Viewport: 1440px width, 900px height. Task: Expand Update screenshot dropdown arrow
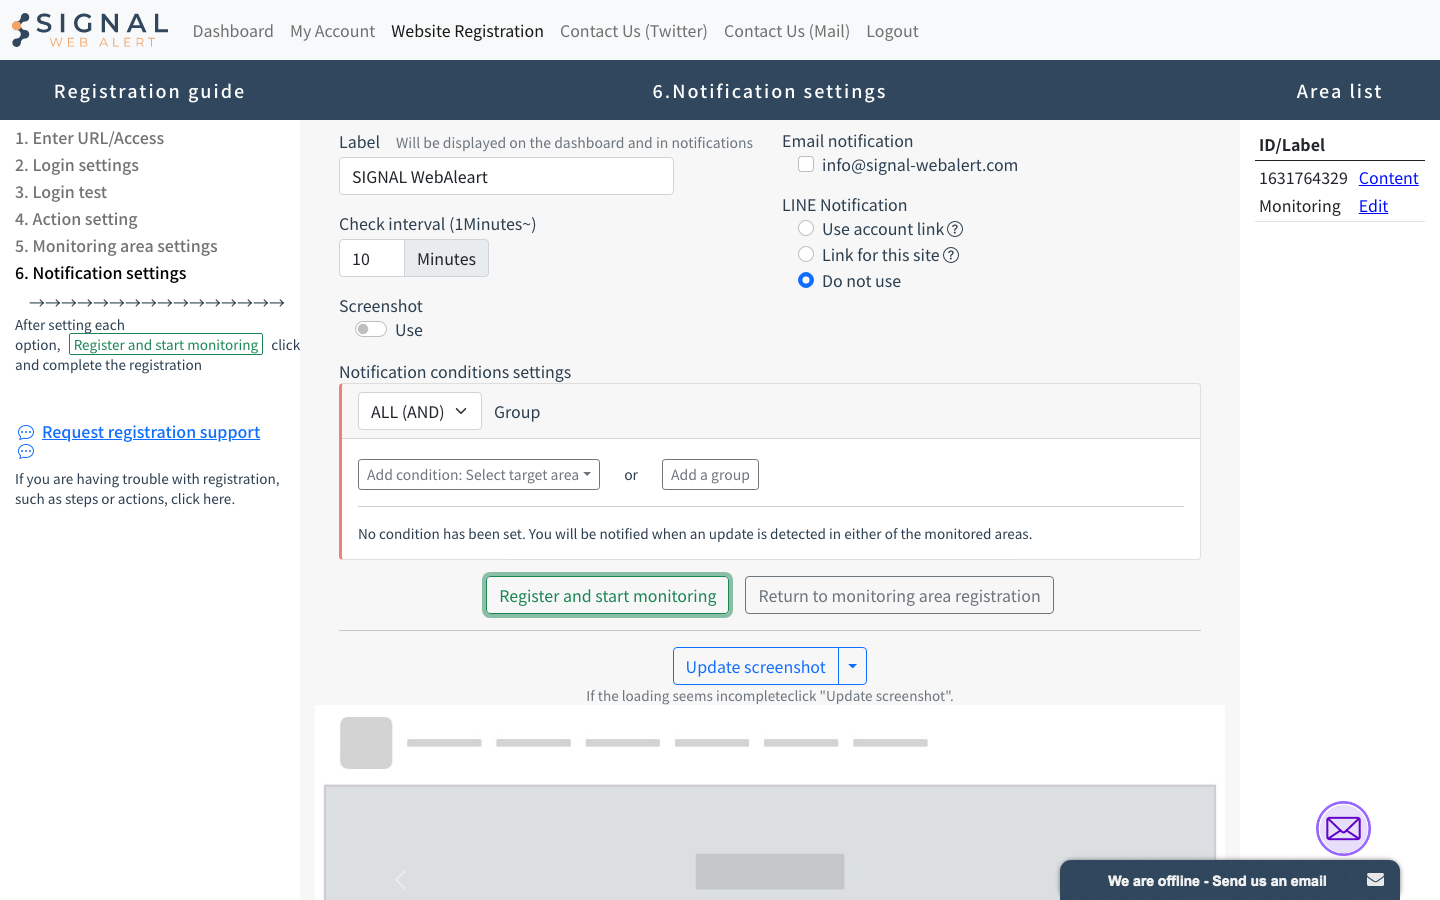pos(853,666)
